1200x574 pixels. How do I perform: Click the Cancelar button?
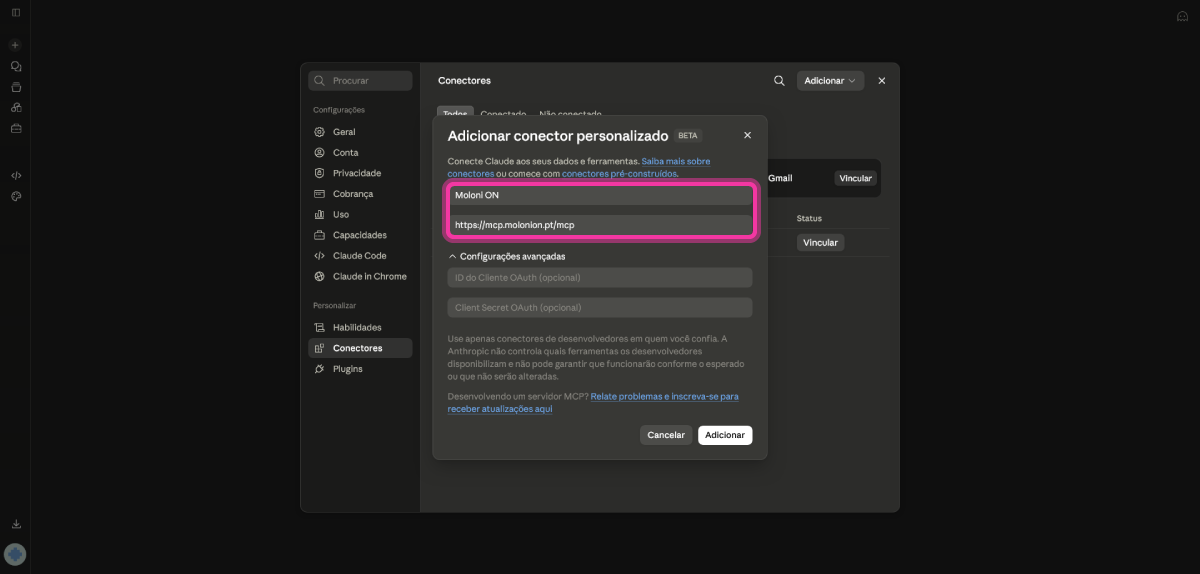tap(666, 435)
